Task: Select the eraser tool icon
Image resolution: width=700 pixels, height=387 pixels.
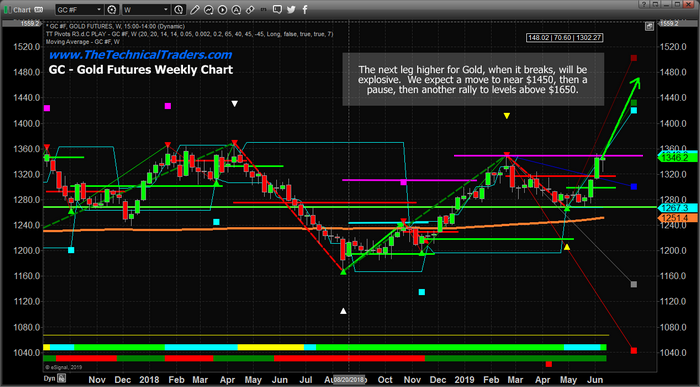Action: pyautogui.click(x=250, y=9)
